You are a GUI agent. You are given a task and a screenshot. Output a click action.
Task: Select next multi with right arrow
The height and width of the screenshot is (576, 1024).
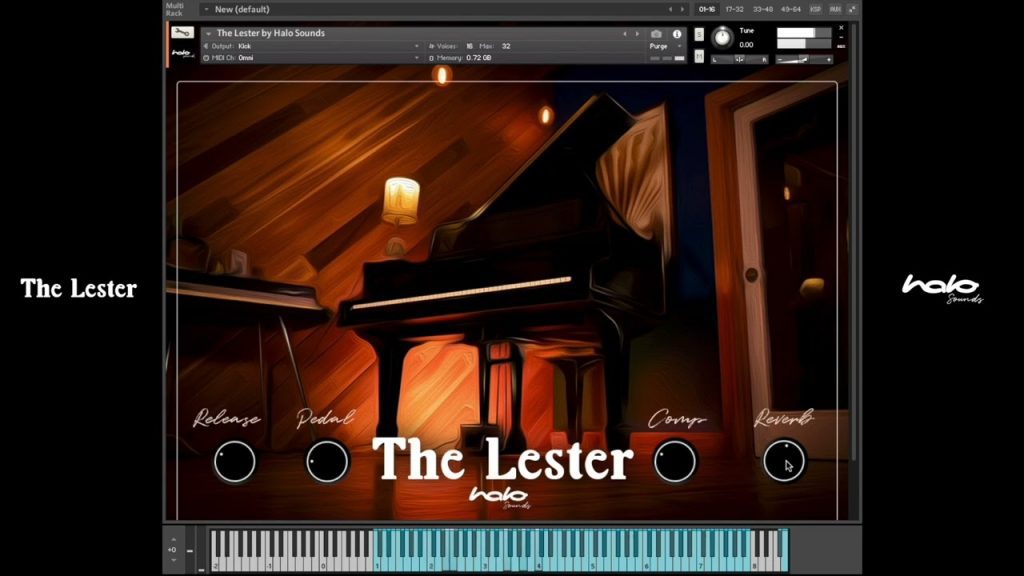coord(682,9)
